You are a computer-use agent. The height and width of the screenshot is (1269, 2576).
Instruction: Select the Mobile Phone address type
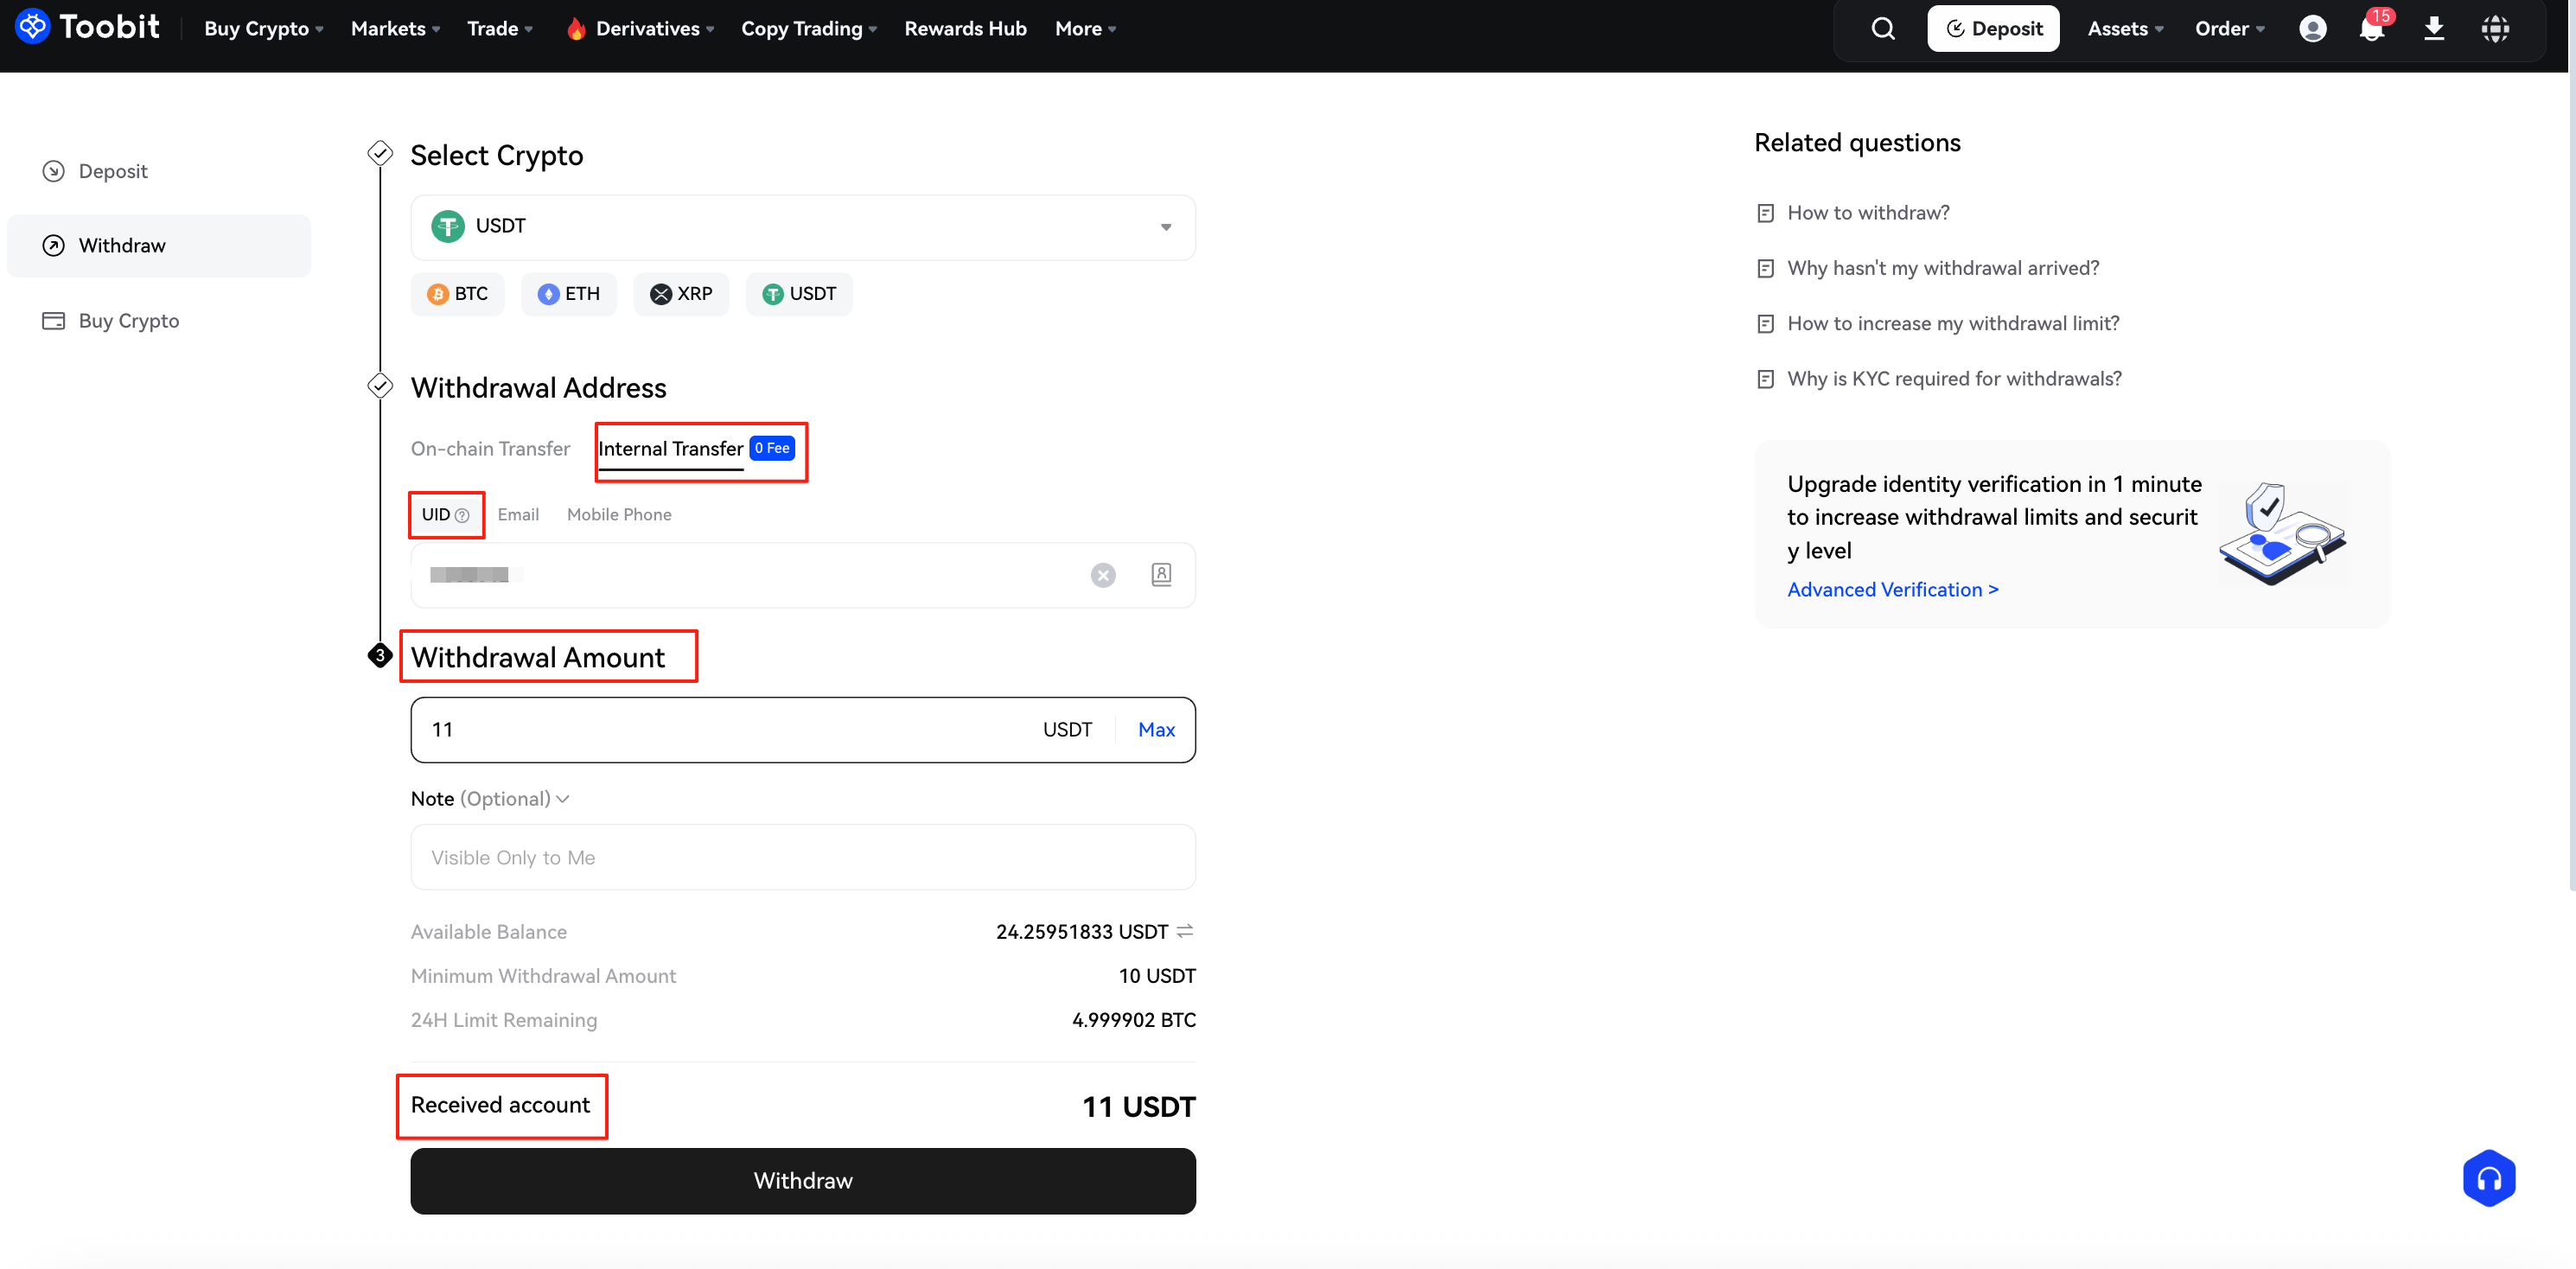click(x=619, y=514)
